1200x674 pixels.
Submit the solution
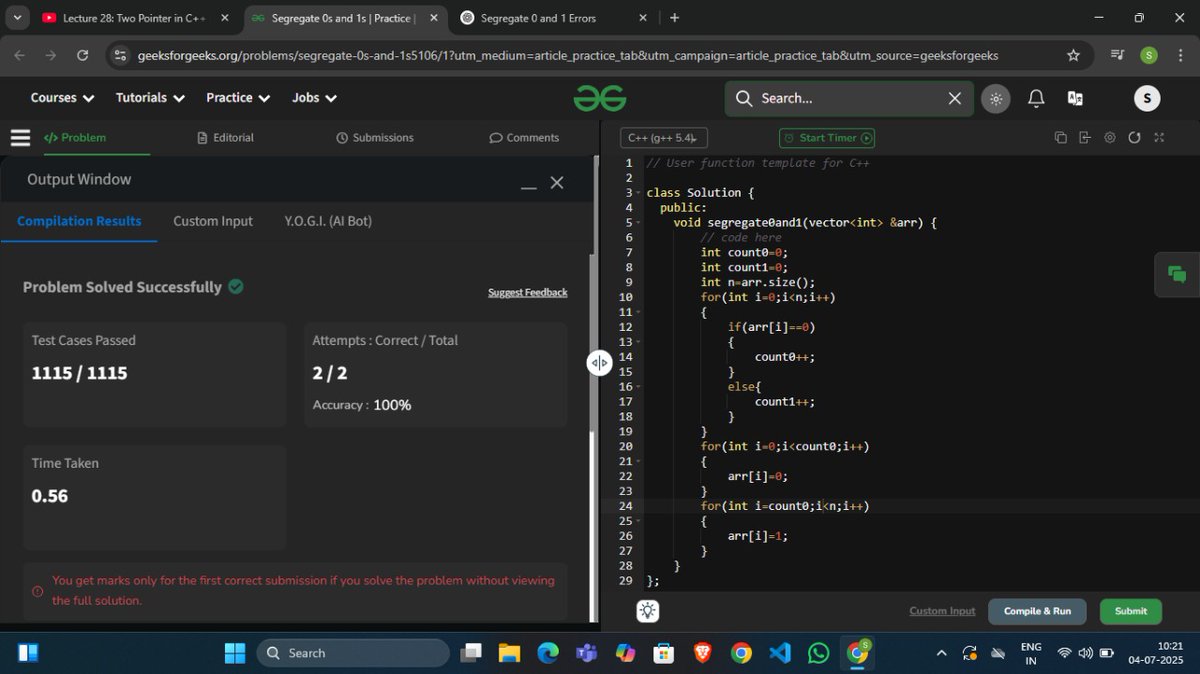tap(1131, 611)
